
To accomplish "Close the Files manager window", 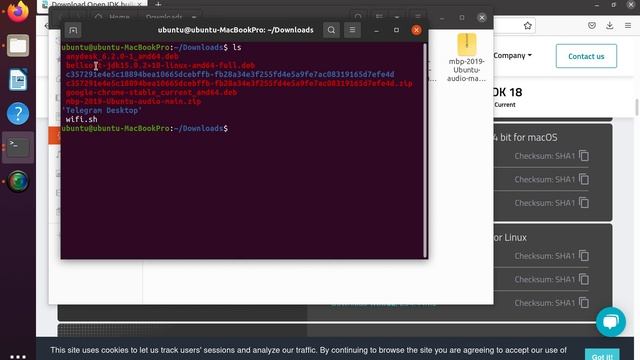I will [x=482, y=18].
